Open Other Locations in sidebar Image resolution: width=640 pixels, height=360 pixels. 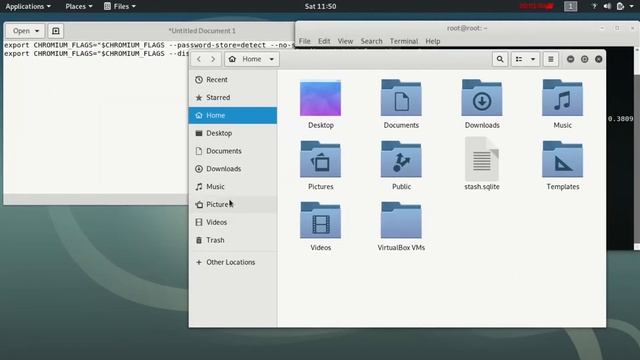(233, 262)
